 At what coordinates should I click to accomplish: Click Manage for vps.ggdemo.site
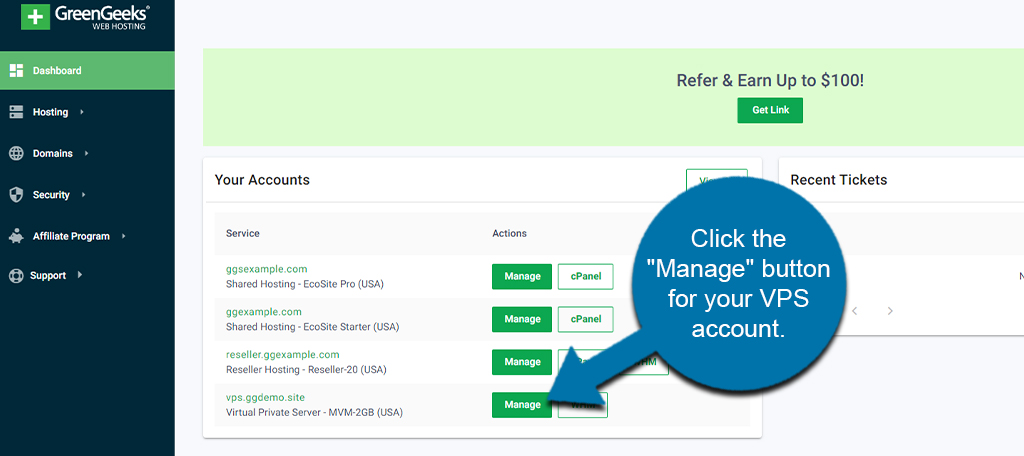pos(522,405)
